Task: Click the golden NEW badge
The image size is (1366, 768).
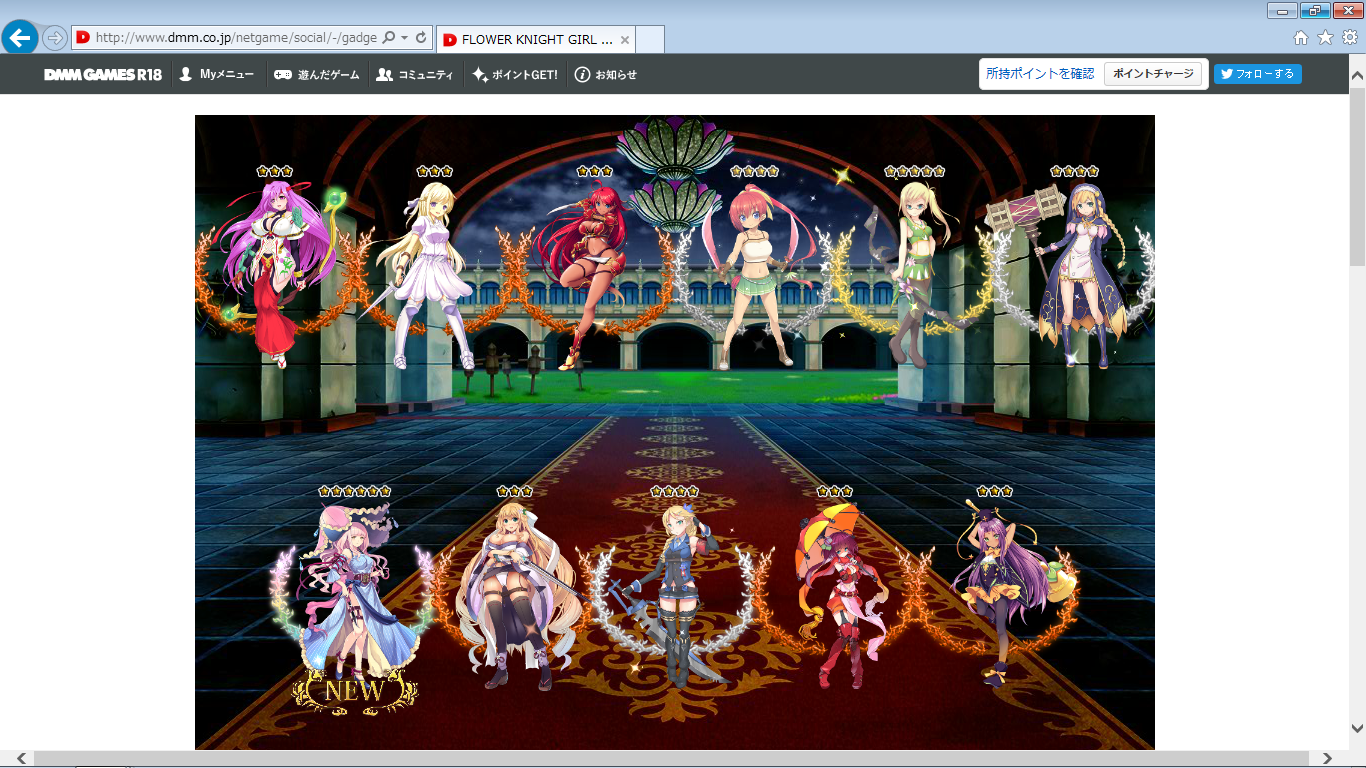Action: click(x=355, y=690)
